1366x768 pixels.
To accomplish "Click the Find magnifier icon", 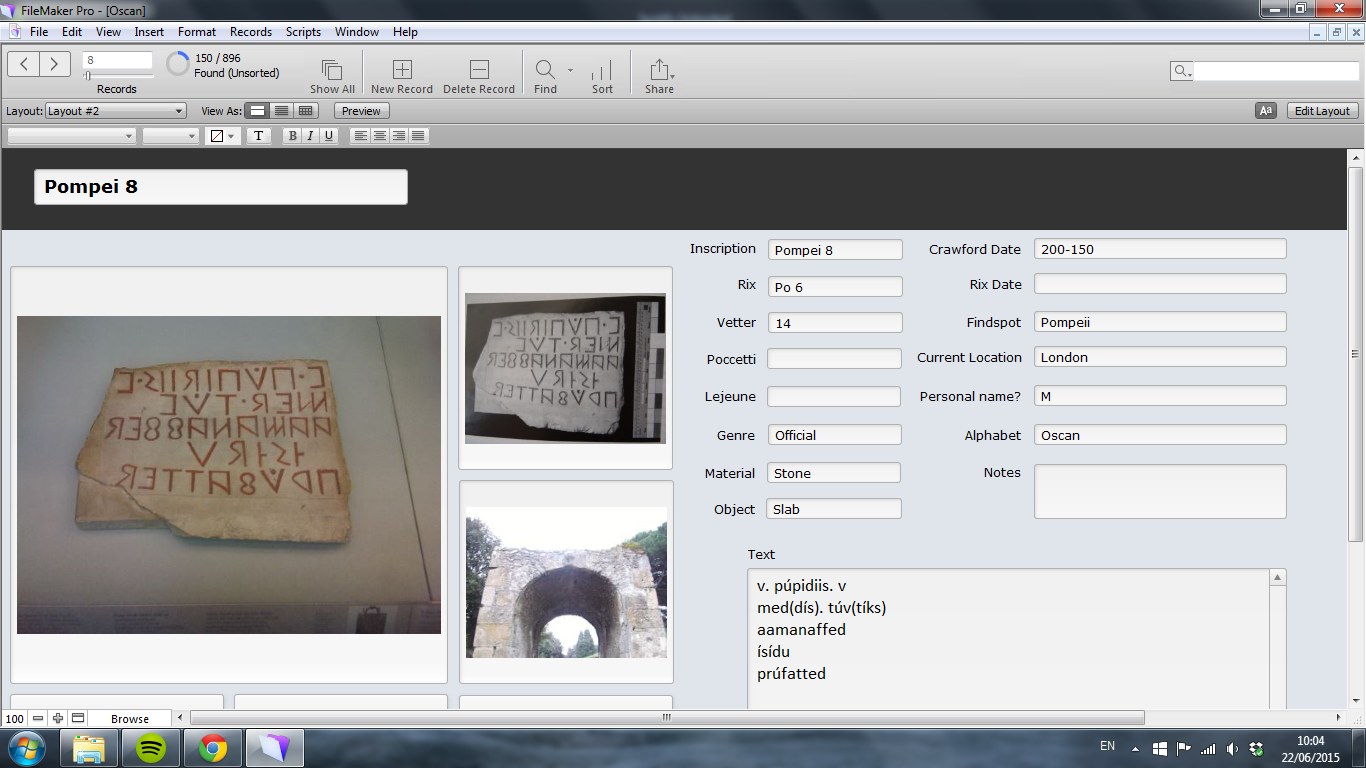I will [x=545, y=70].
